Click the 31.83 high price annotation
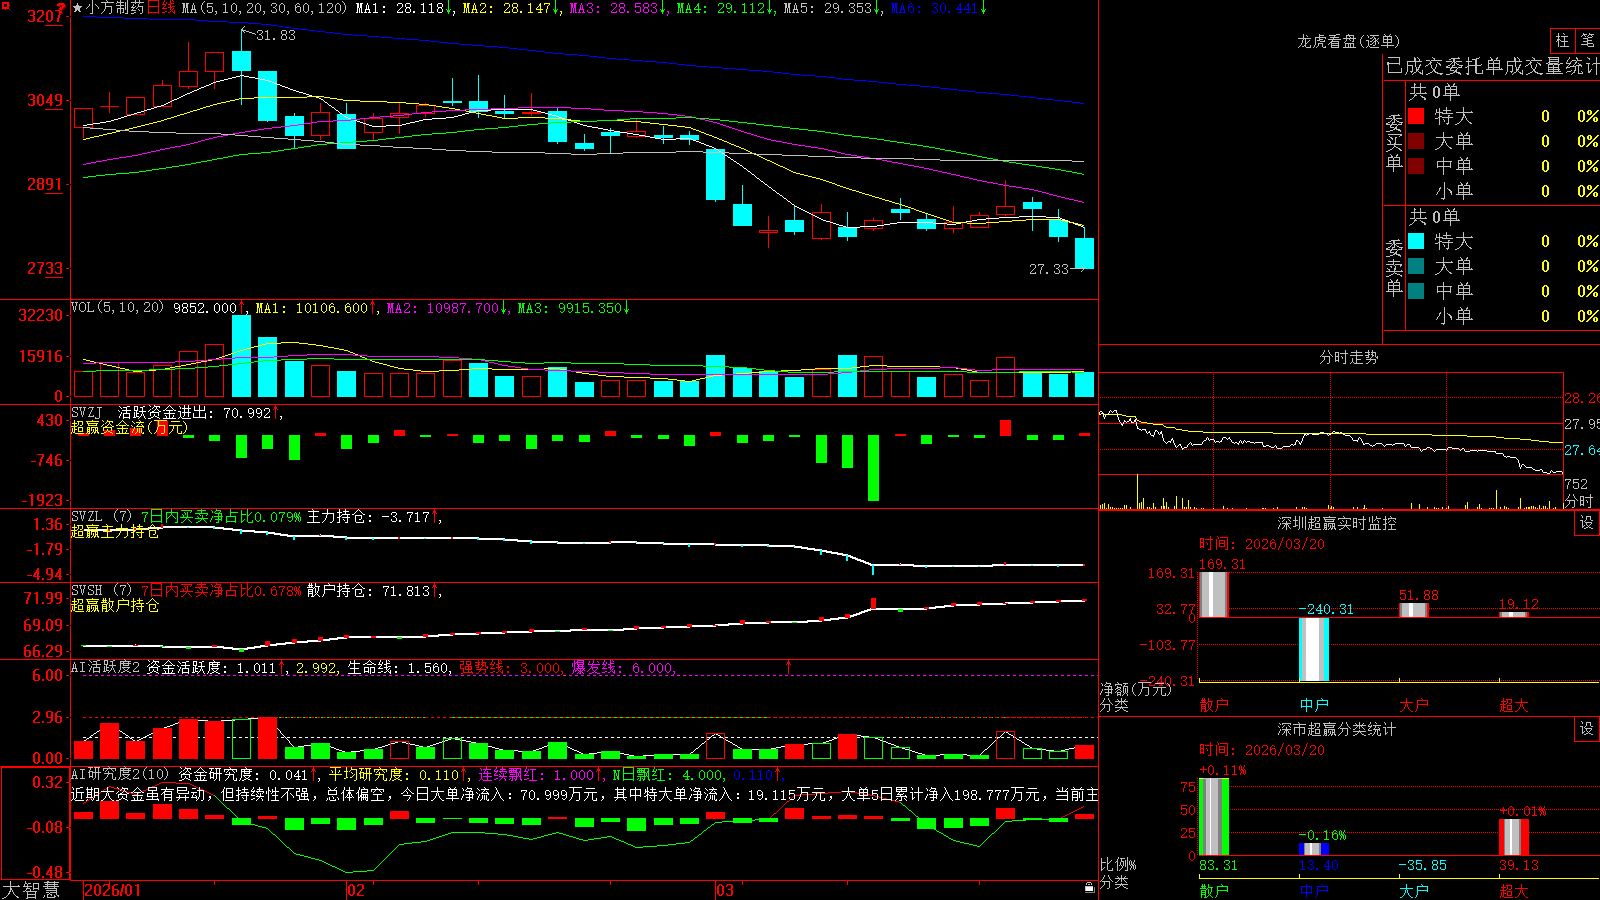 pos(275,35)
